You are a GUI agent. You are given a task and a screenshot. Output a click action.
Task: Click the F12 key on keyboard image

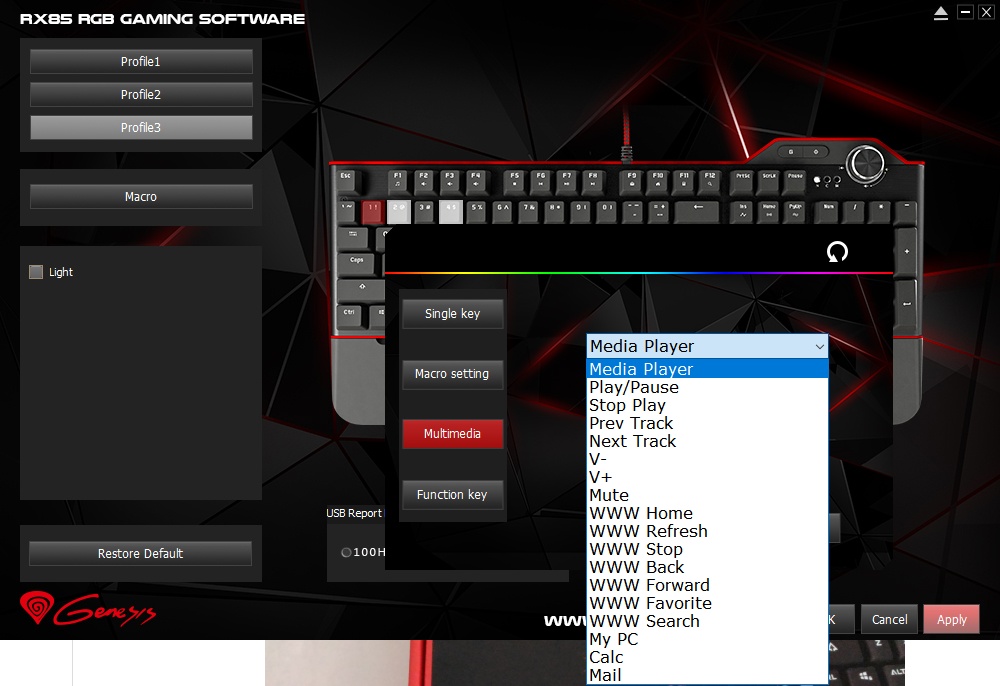(x=710, y=181)
